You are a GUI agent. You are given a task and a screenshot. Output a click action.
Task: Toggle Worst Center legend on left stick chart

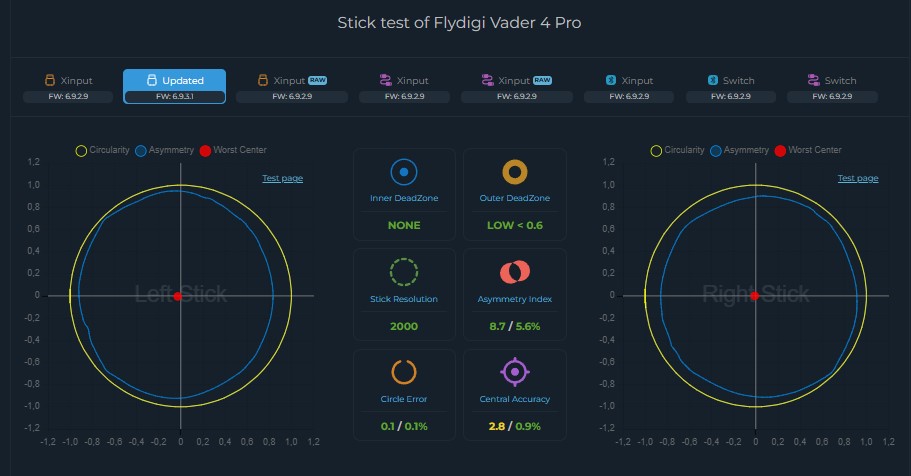click(233, 151)
